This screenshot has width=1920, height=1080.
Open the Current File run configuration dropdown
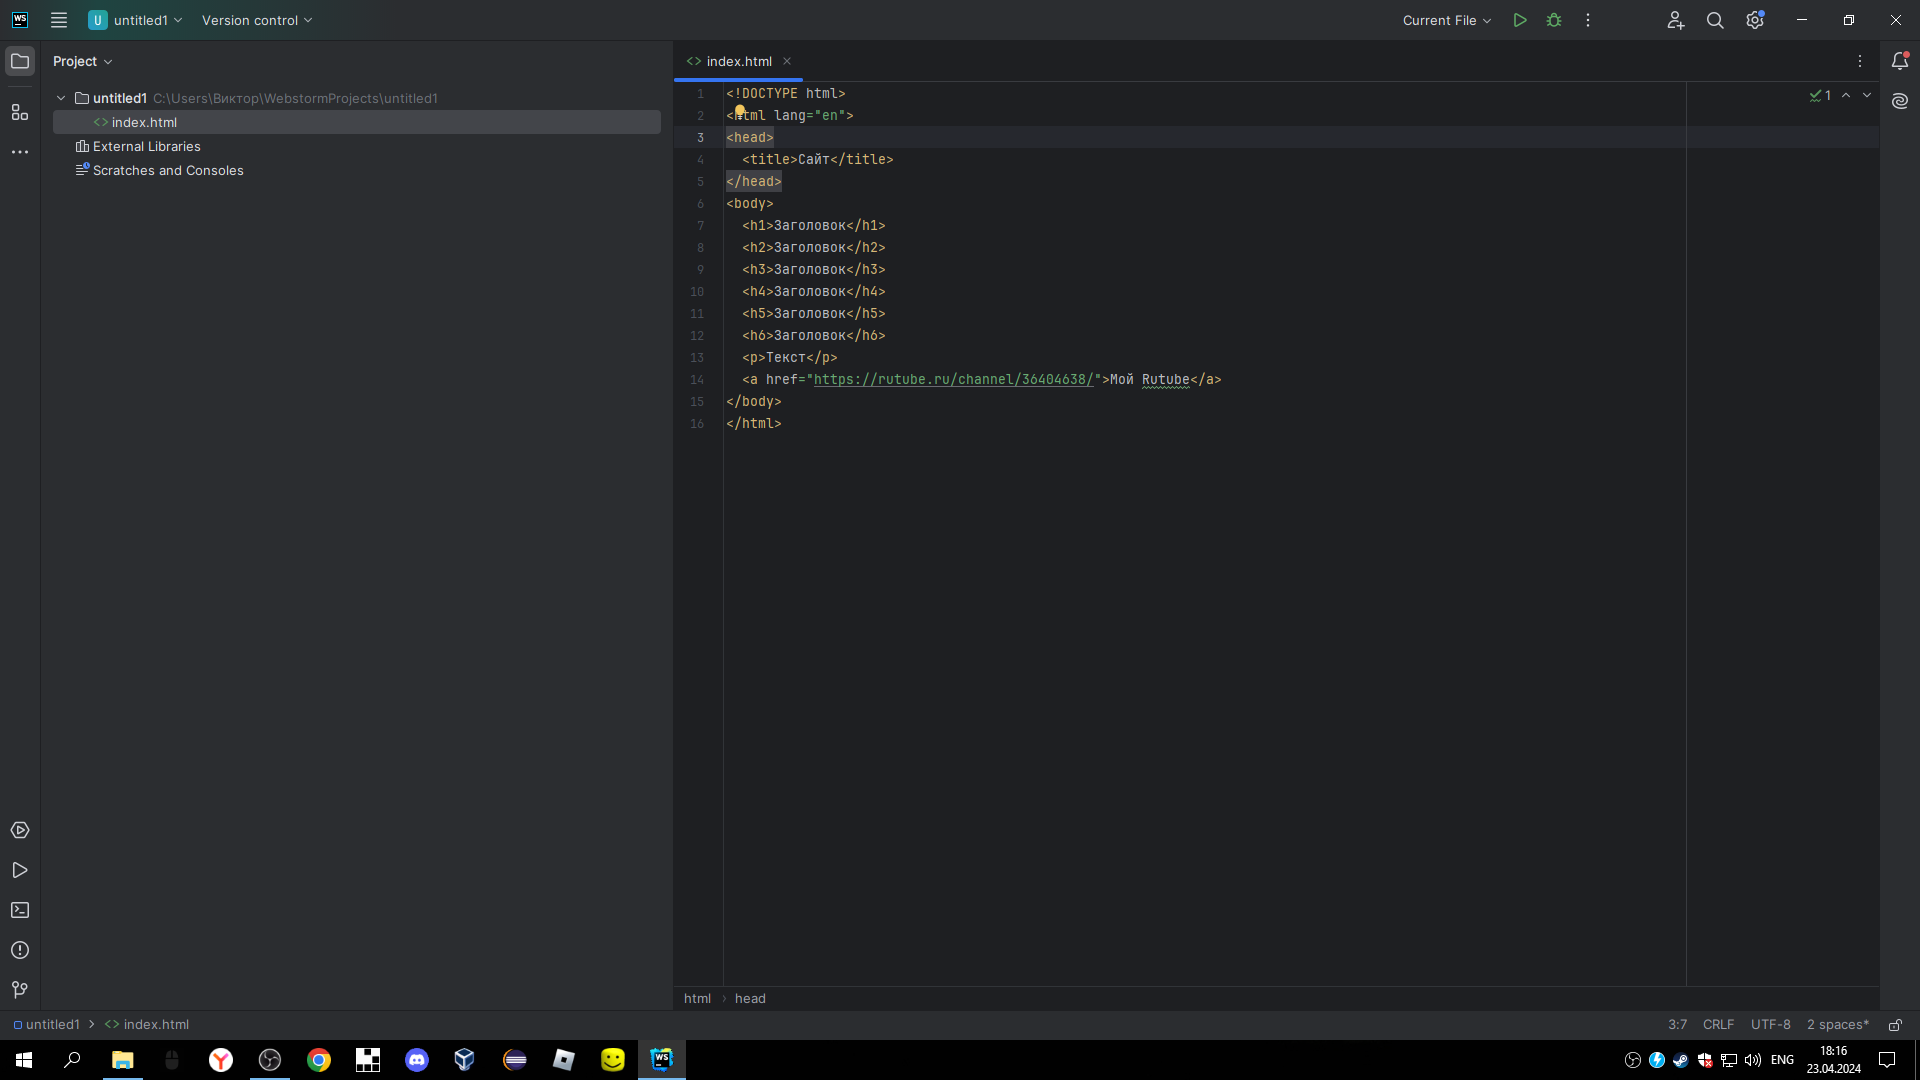(1446, 20)
